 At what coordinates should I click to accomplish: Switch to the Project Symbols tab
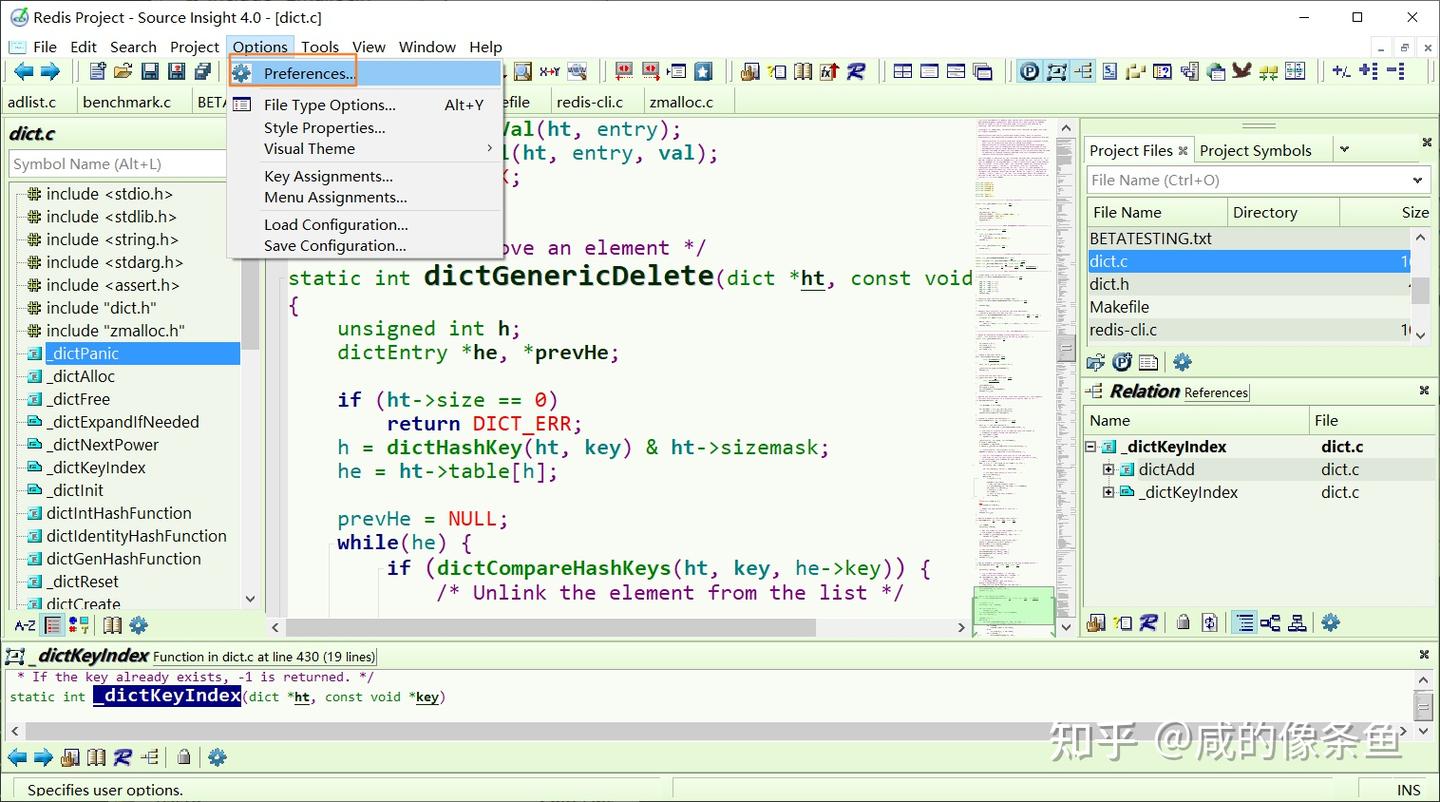1255,150
